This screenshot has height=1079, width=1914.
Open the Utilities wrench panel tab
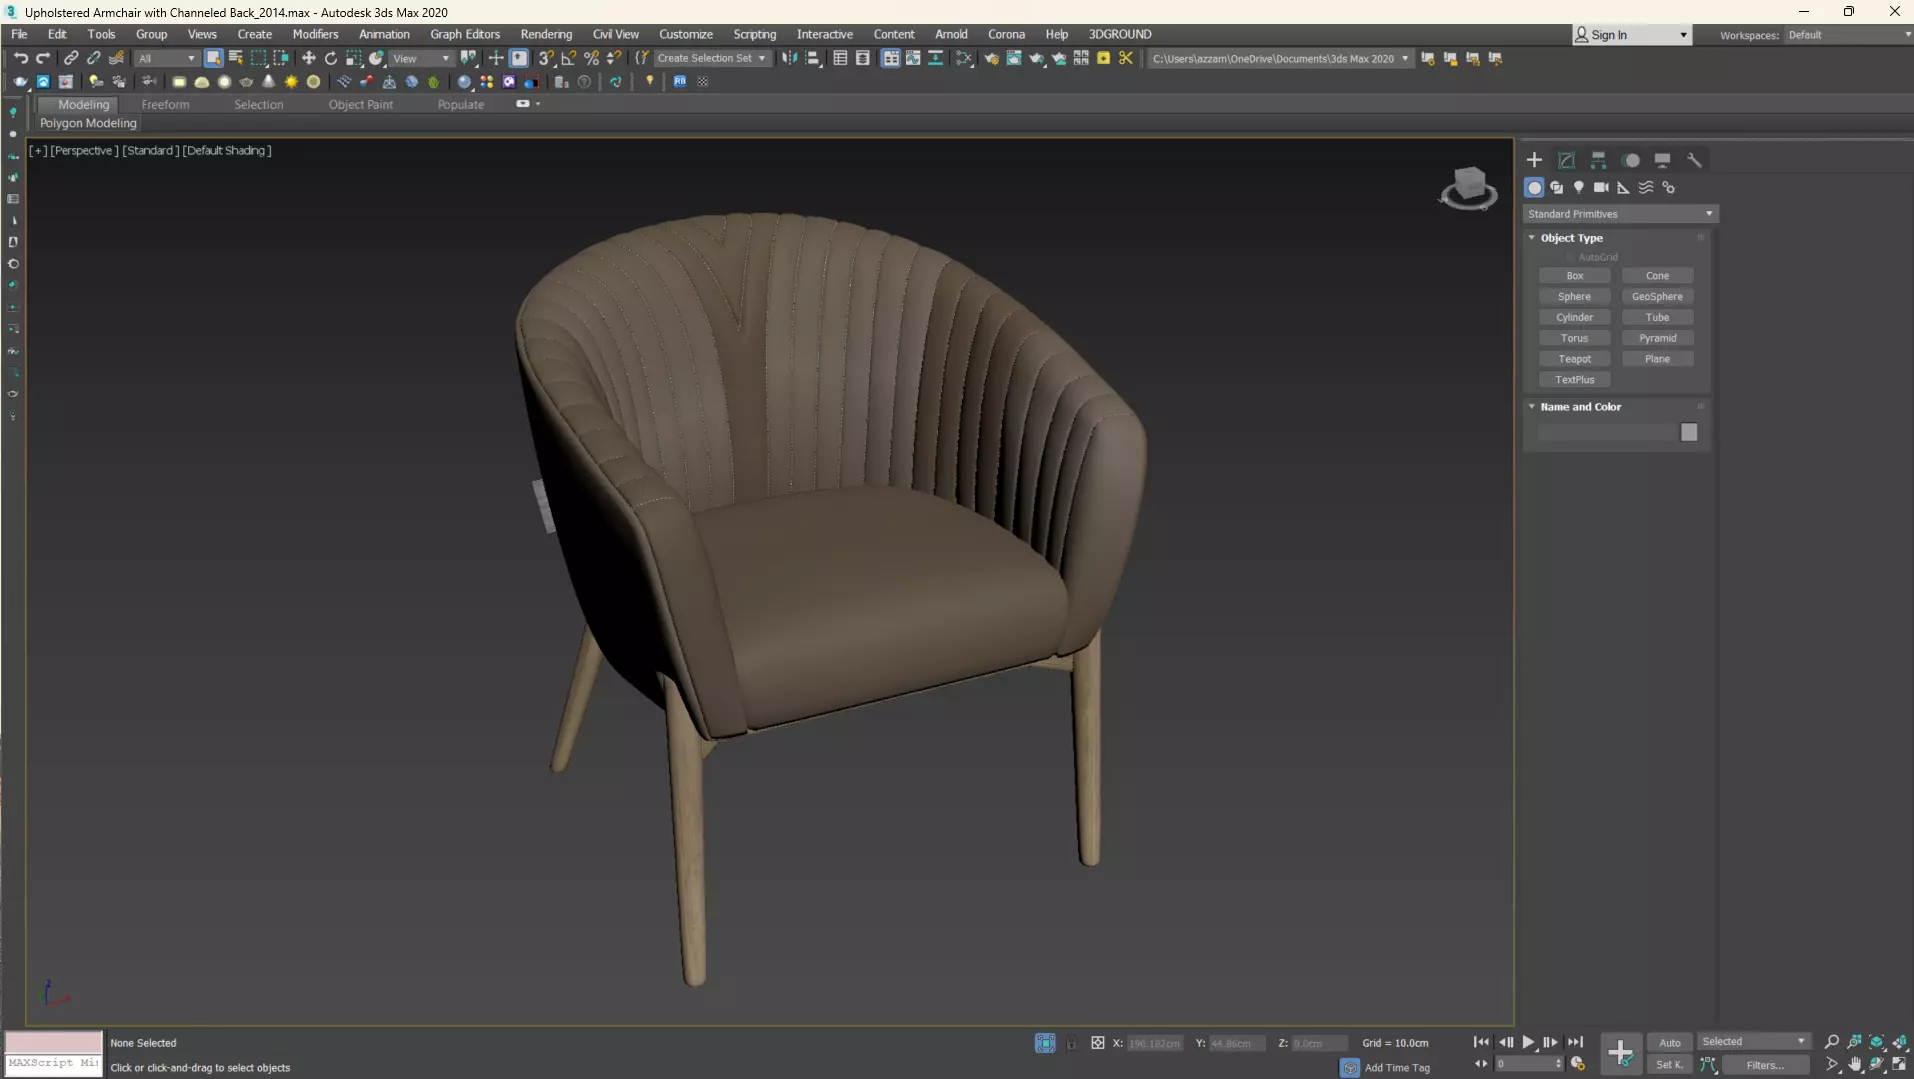click(x=1694, y=160)
